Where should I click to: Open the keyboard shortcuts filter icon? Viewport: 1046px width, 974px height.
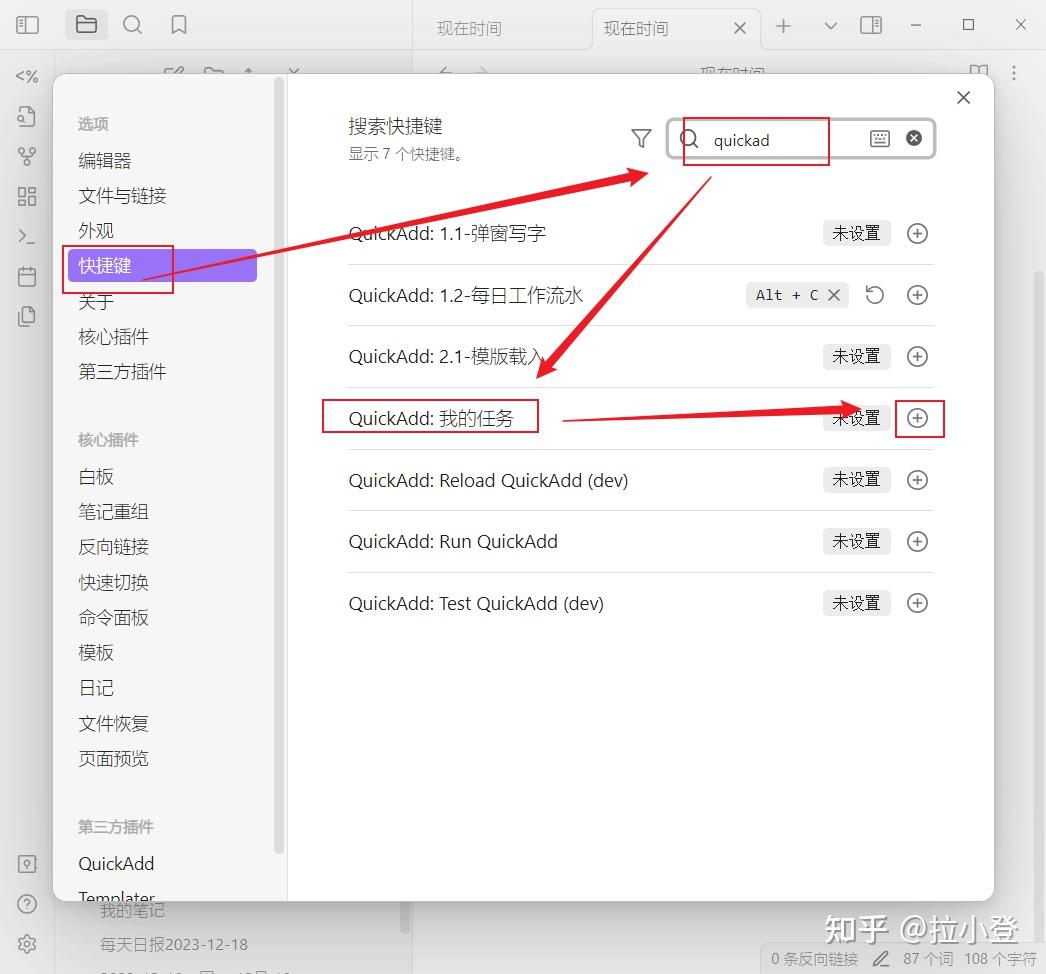(x=641, y=139)
